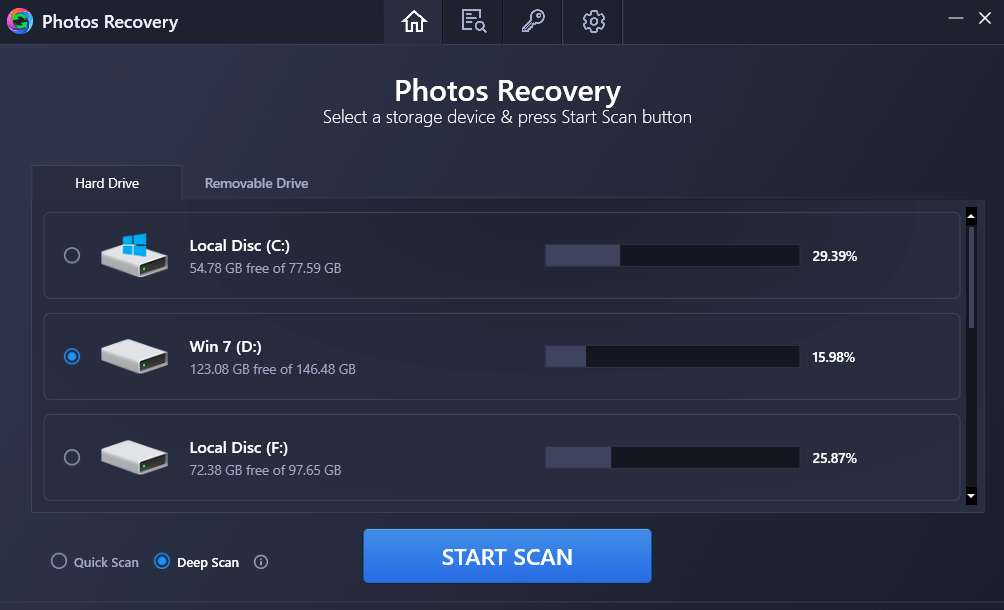Open the scan log panel icon
This screenshot has width=1004, height=610.
coord(472,21)
